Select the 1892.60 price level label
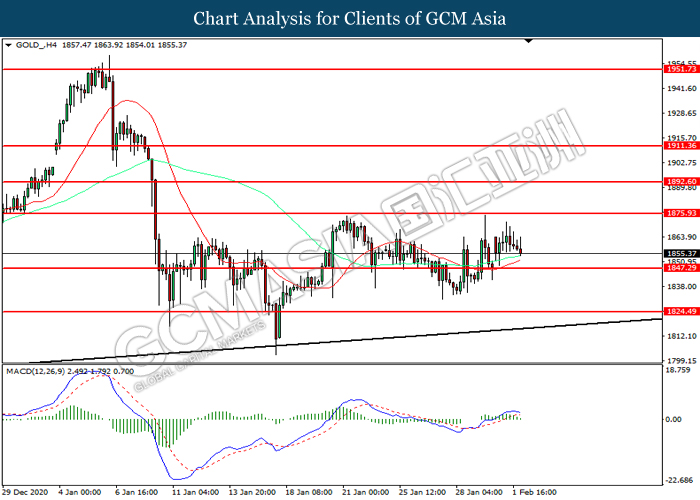 coord(681,182)
